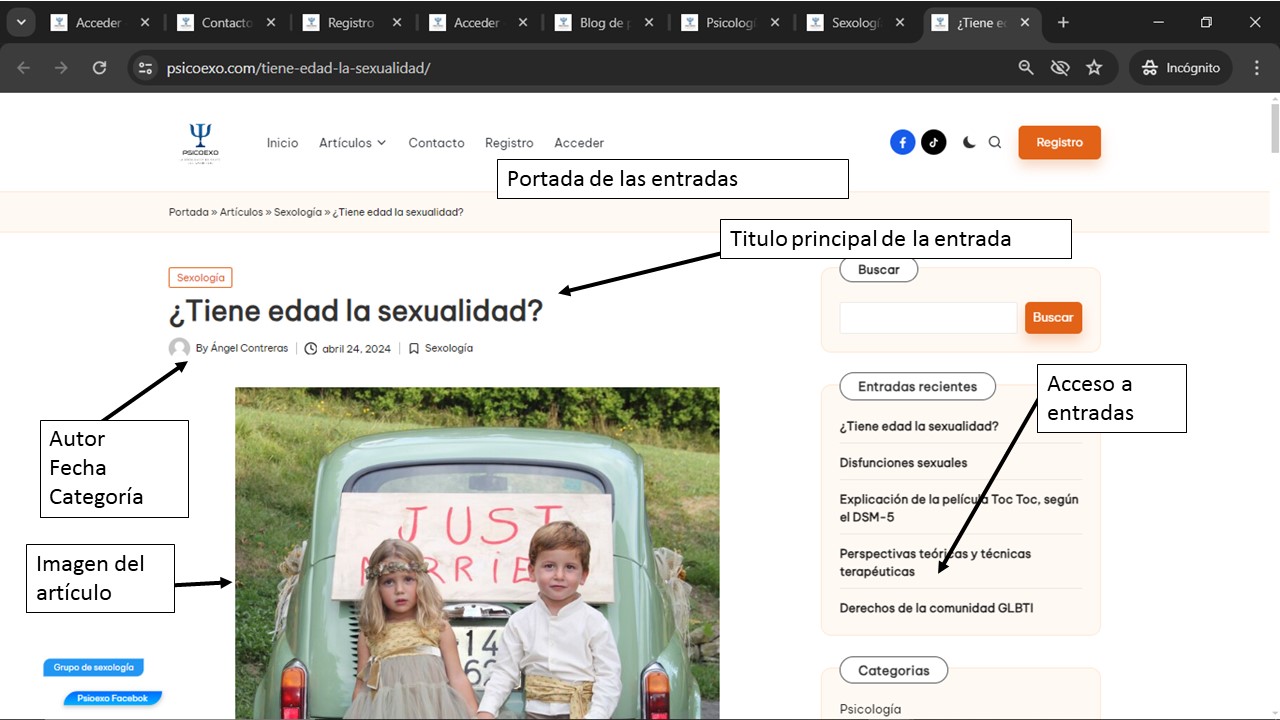Screen dimensions: 1280x720
Task: Open the header search magnifier icon
Action: (x=995, y=143)
